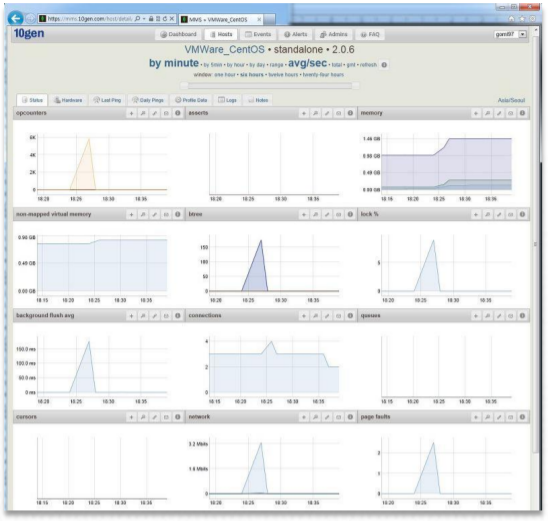
Task: Go to the Dashboard menu
Action: tap(178, 34)
